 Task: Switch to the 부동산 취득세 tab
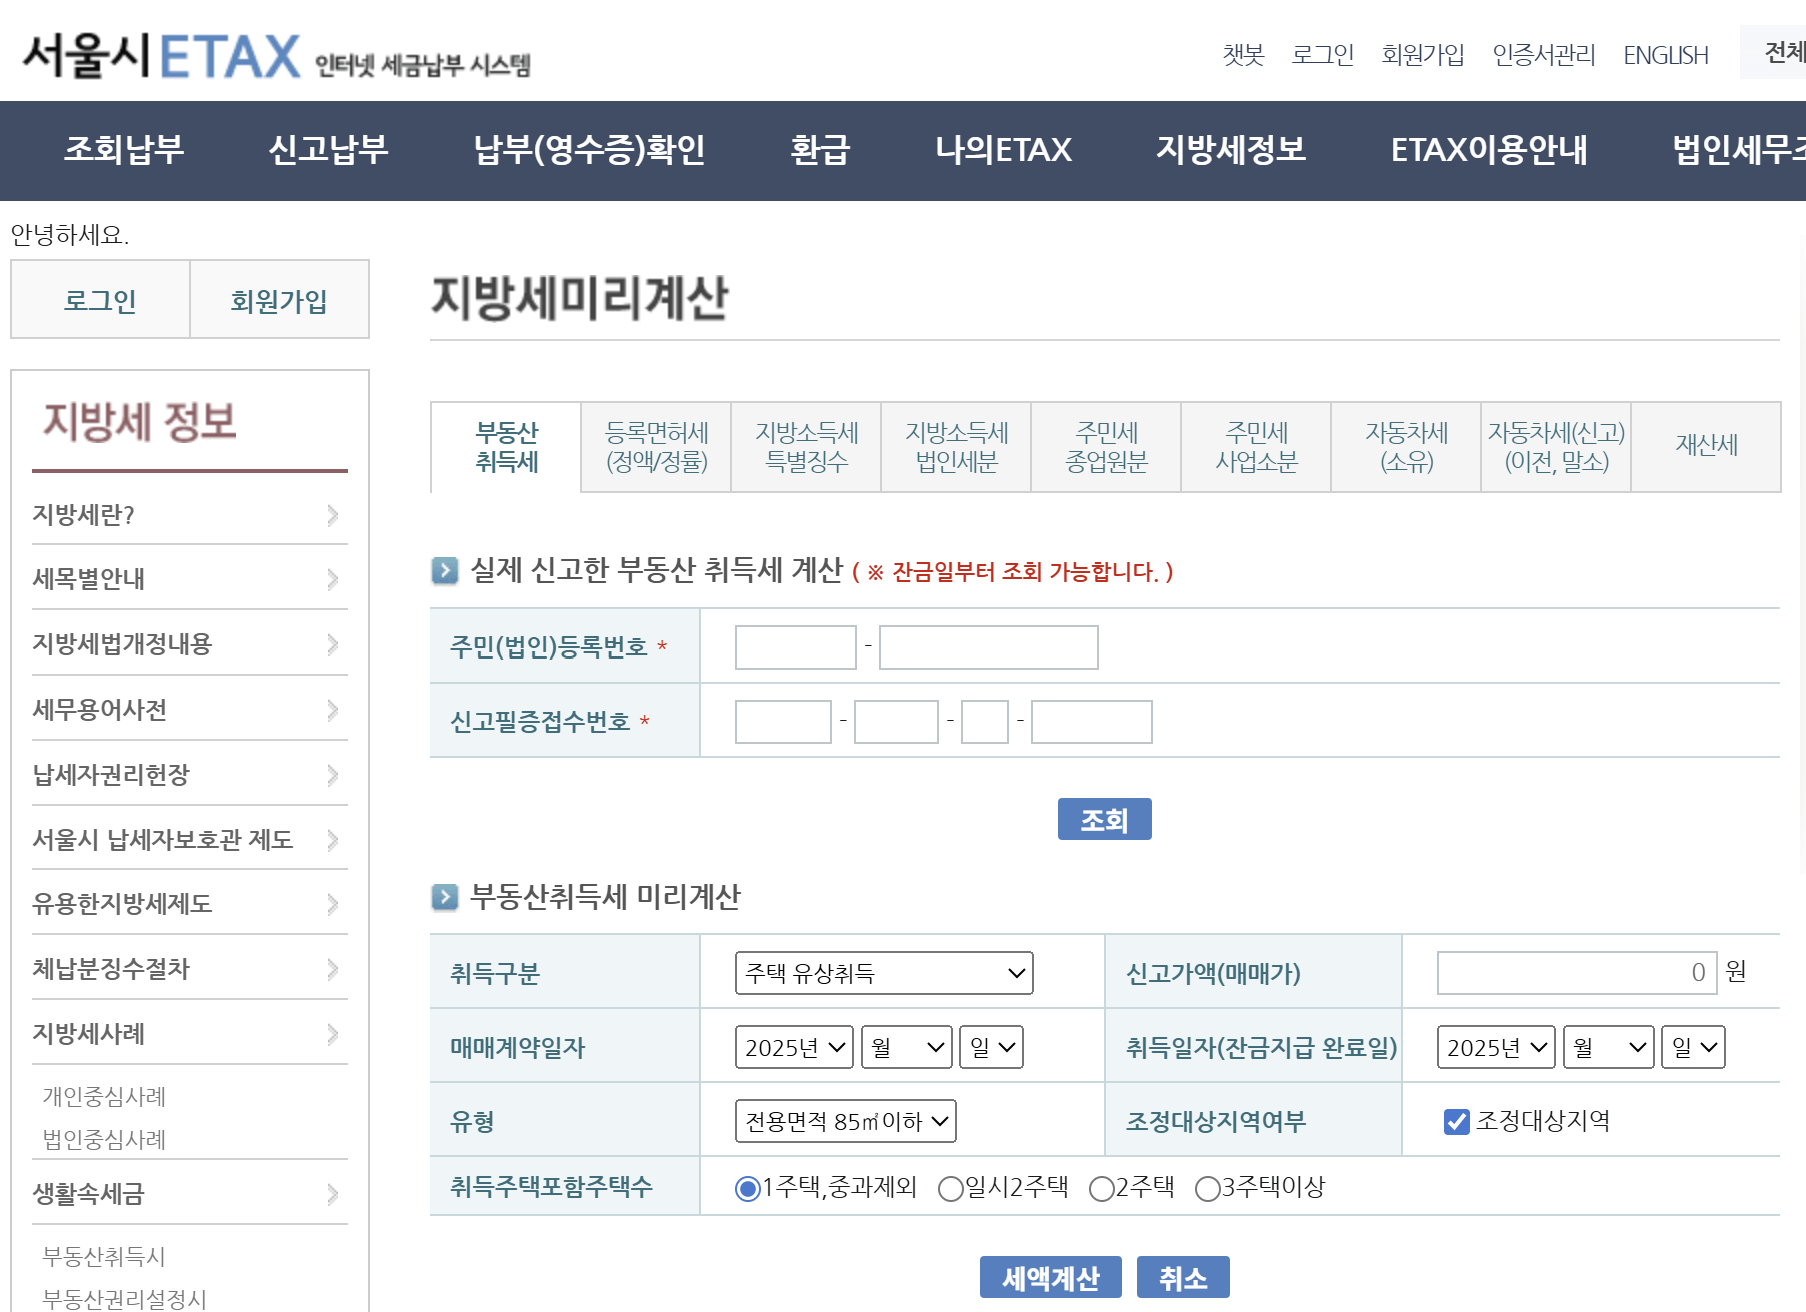506,447
